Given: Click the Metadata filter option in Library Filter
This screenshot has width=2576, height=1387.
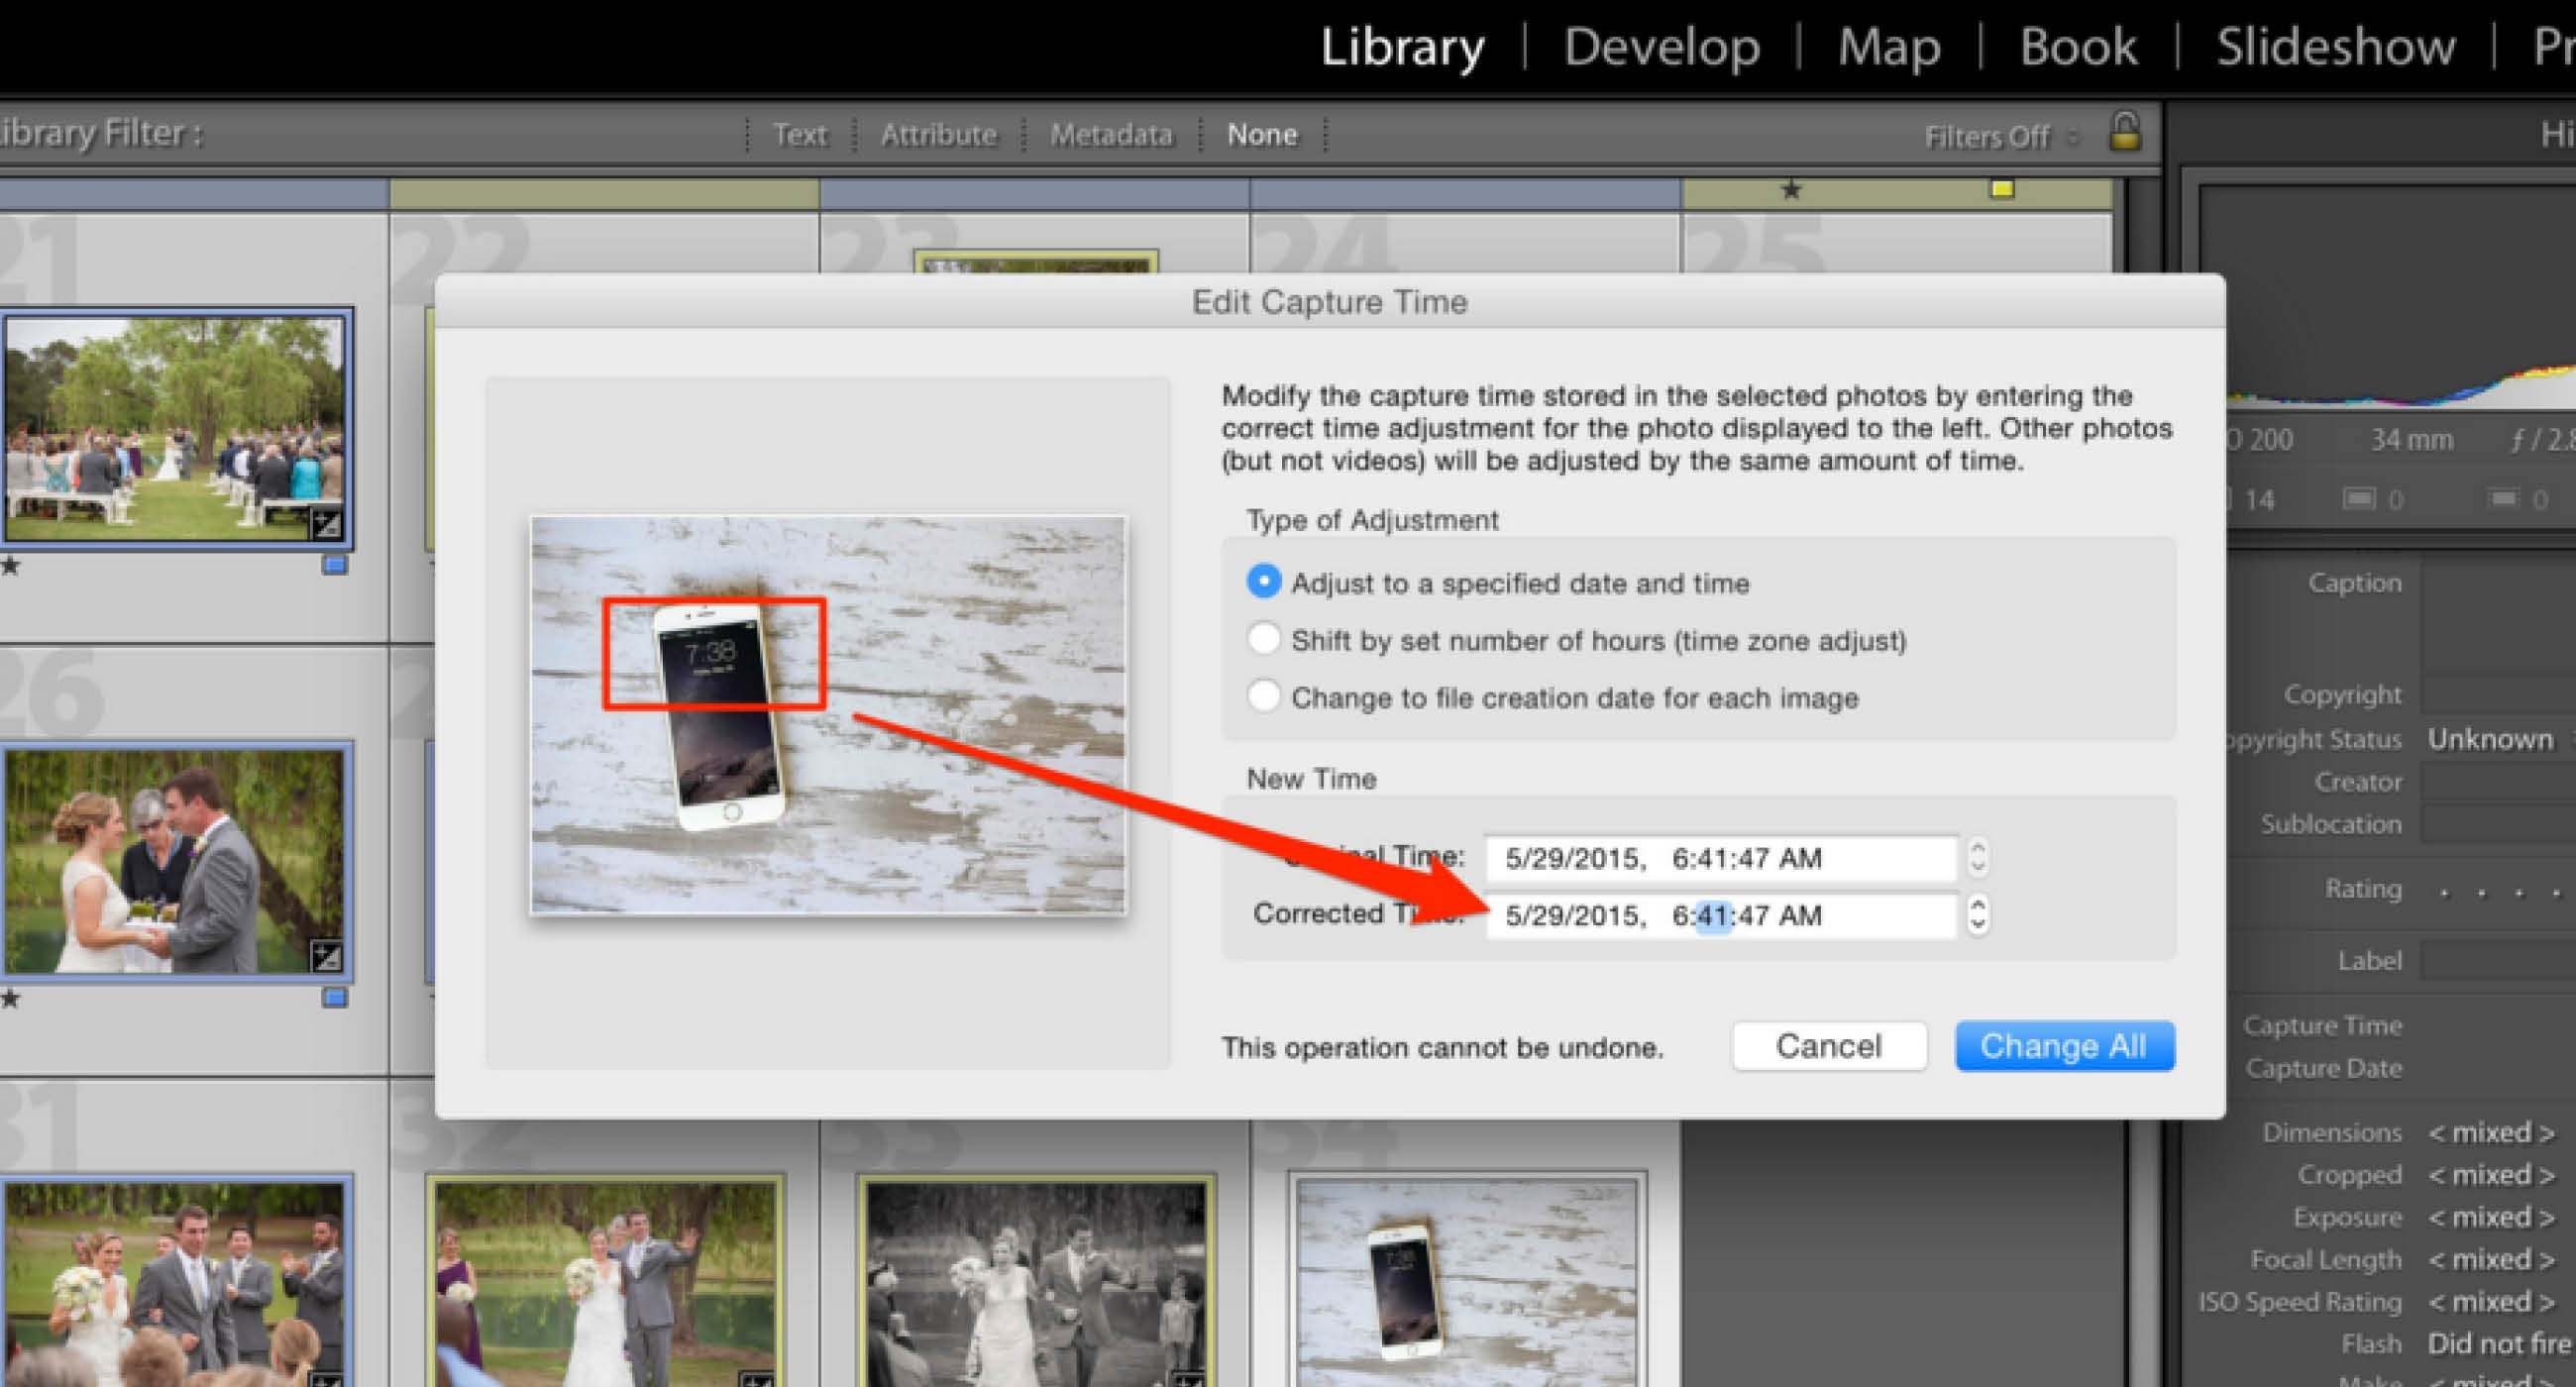Looking at the screenshot, I should (1111, 133).
